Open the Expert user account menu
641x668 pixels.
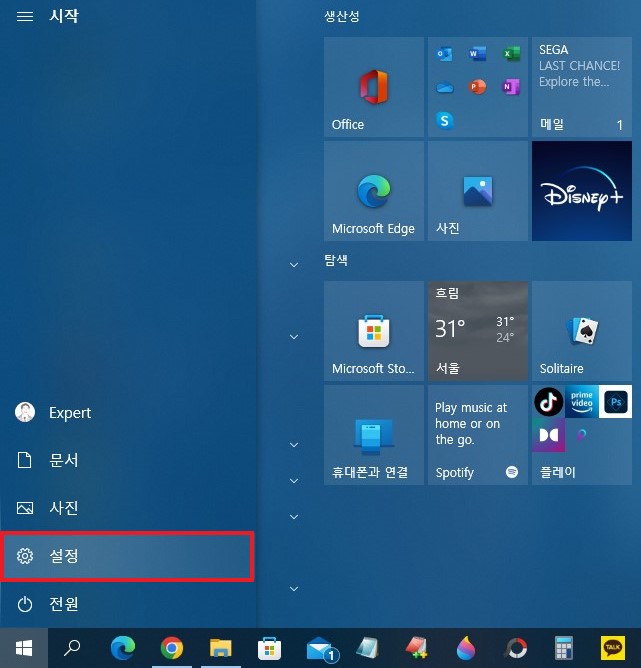coord(128,412)
